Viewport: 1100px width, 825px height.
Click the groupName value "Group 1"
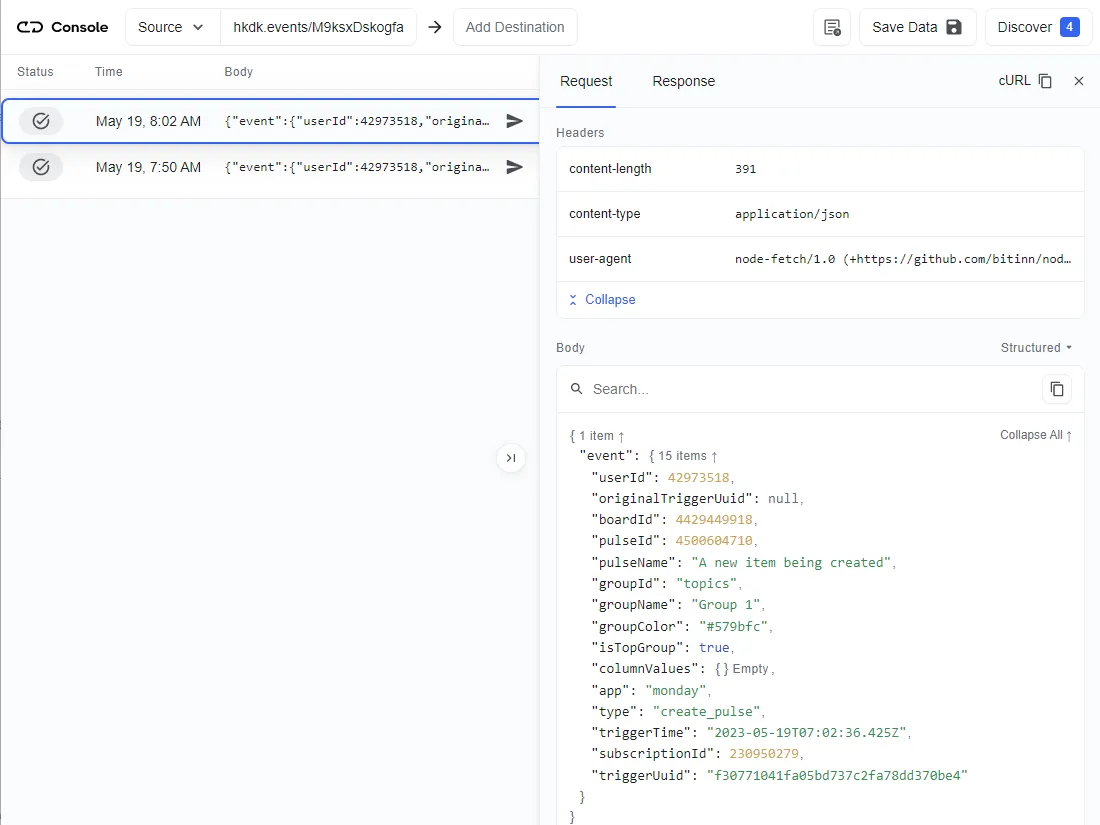(726, 605)
